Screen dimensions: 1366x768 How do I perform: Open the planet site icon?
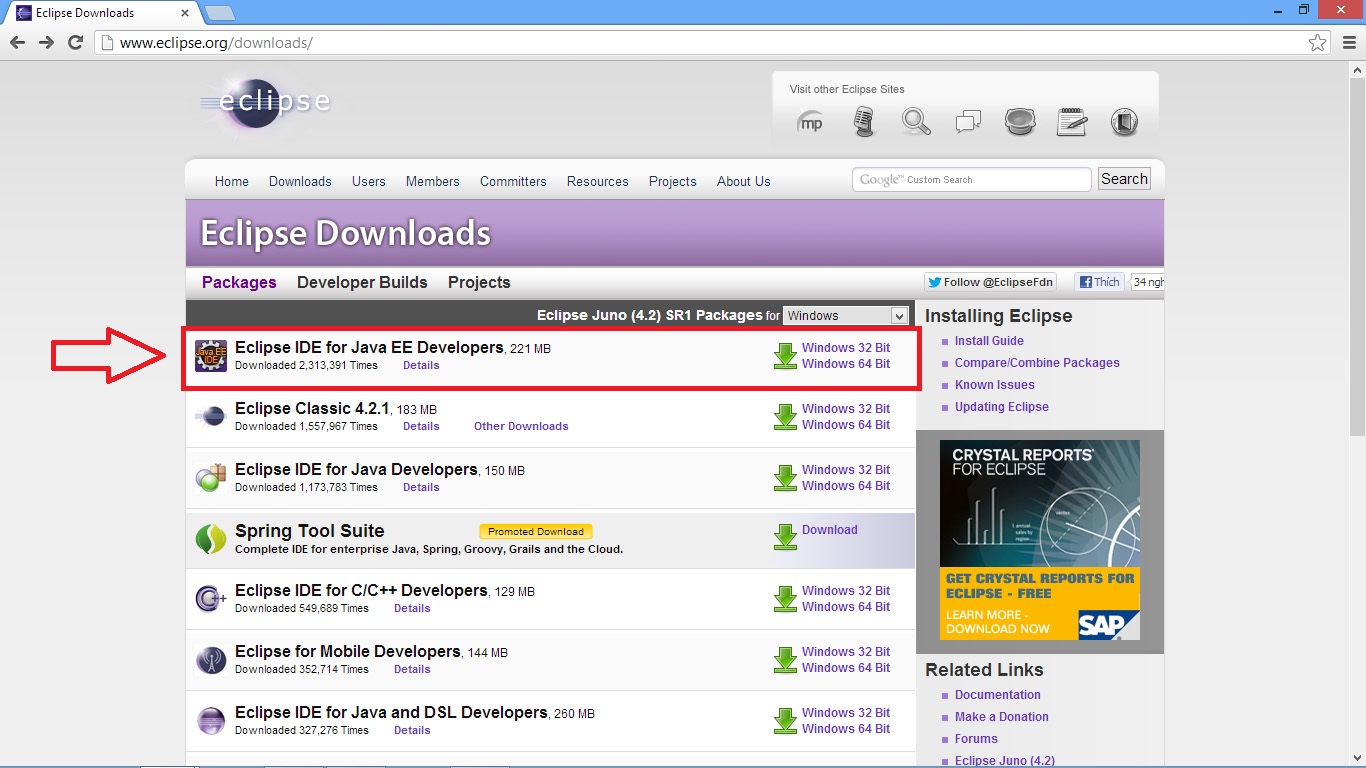(1020, 122)
